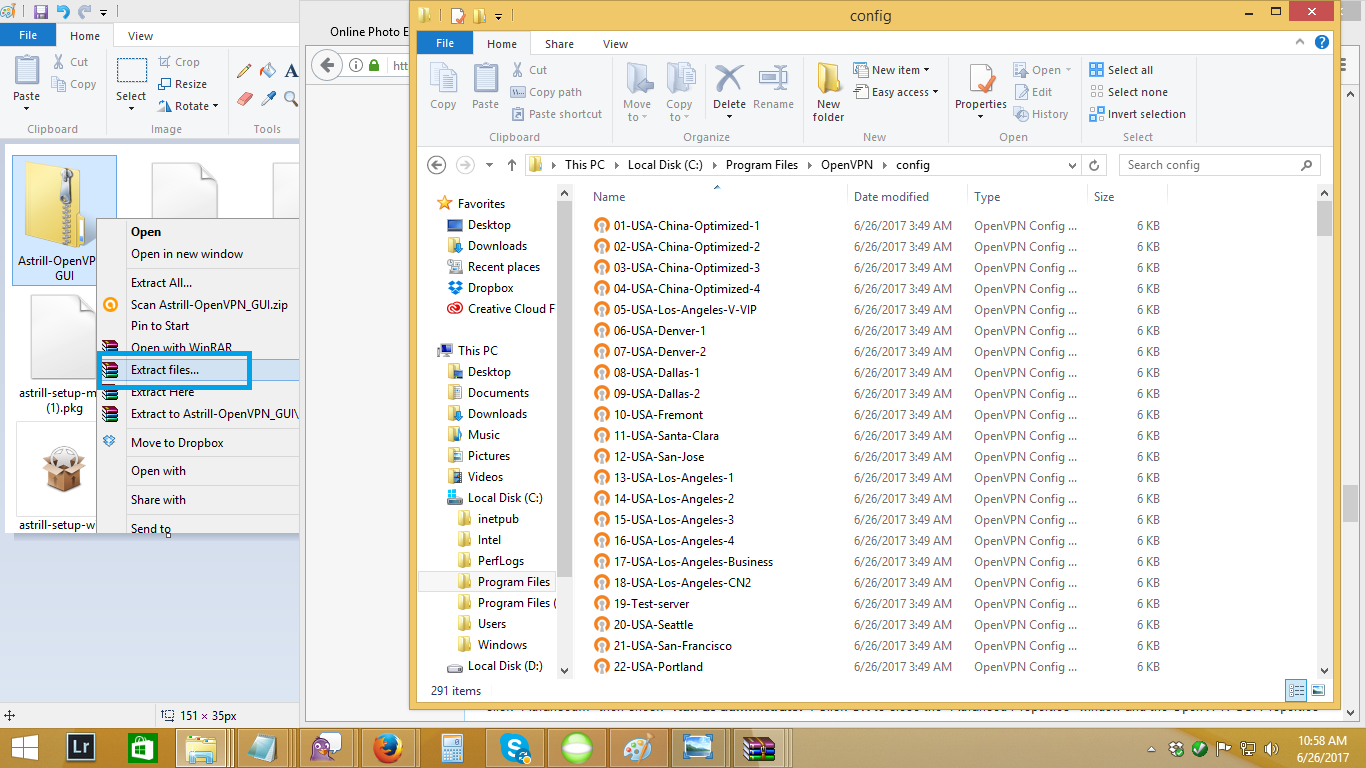Click Cut in Explorer Clipboard group
The height and width of the screenshot is (768, 1366).
click(529, 70)
